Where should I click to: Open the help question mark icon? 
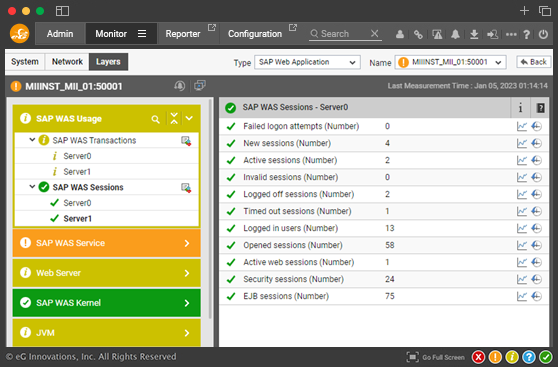[527, 34]
